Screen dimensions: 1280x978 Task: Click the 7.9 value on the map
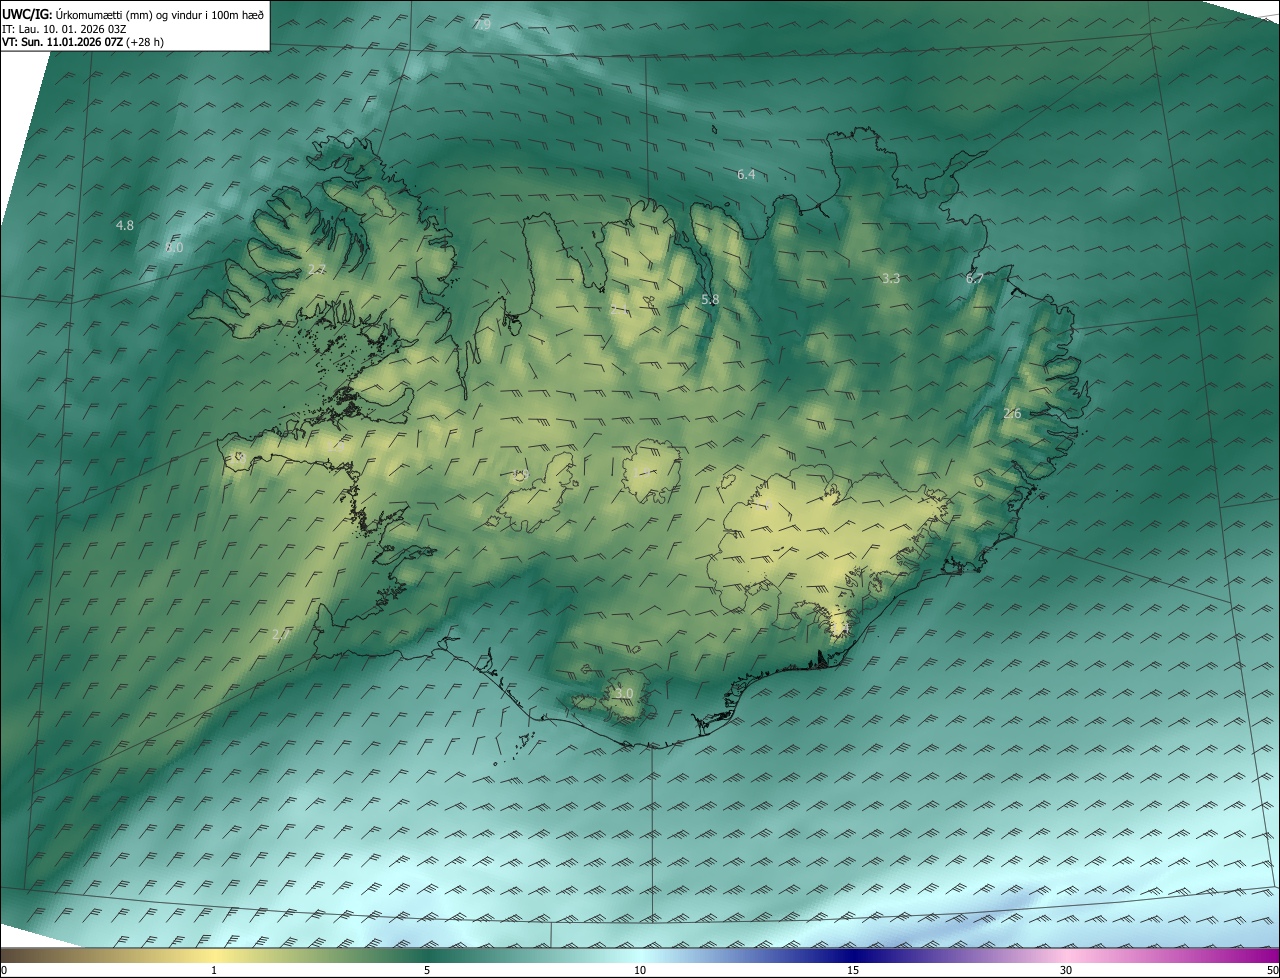(x=482, y=24)
